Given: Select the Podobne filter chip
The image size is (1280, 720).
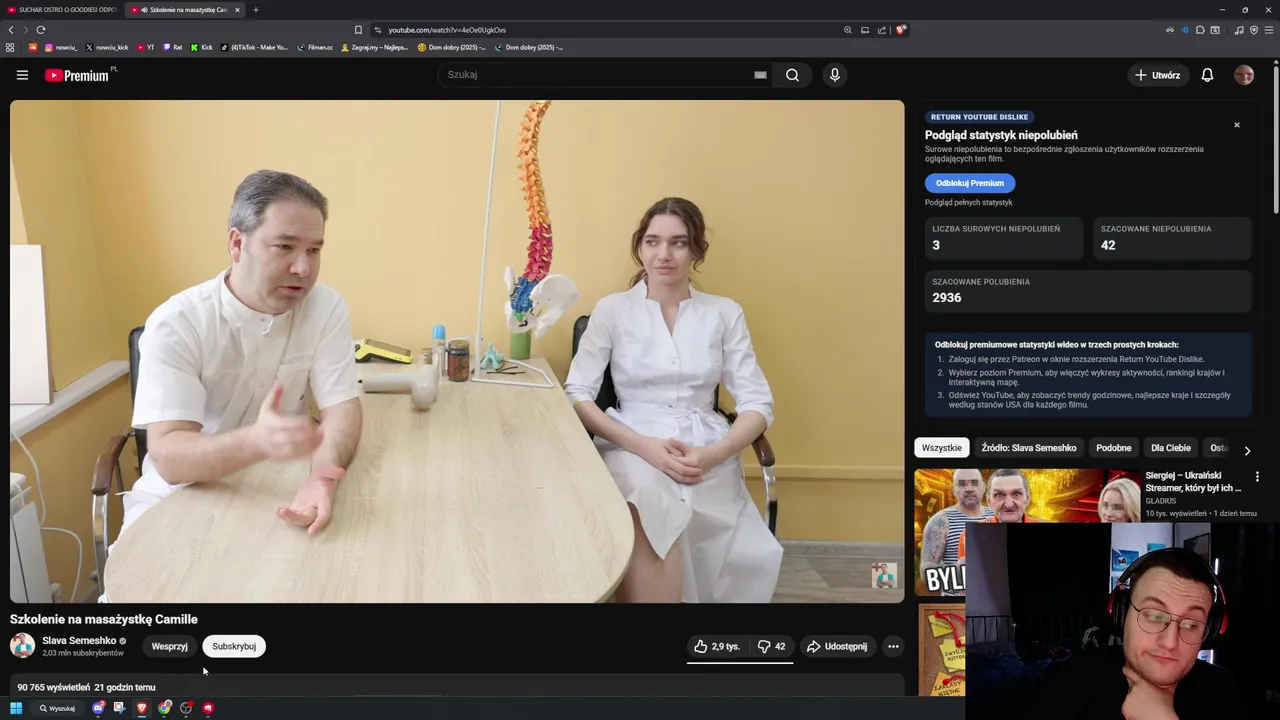Looking at the screenshot, I should coord(1113,448).
